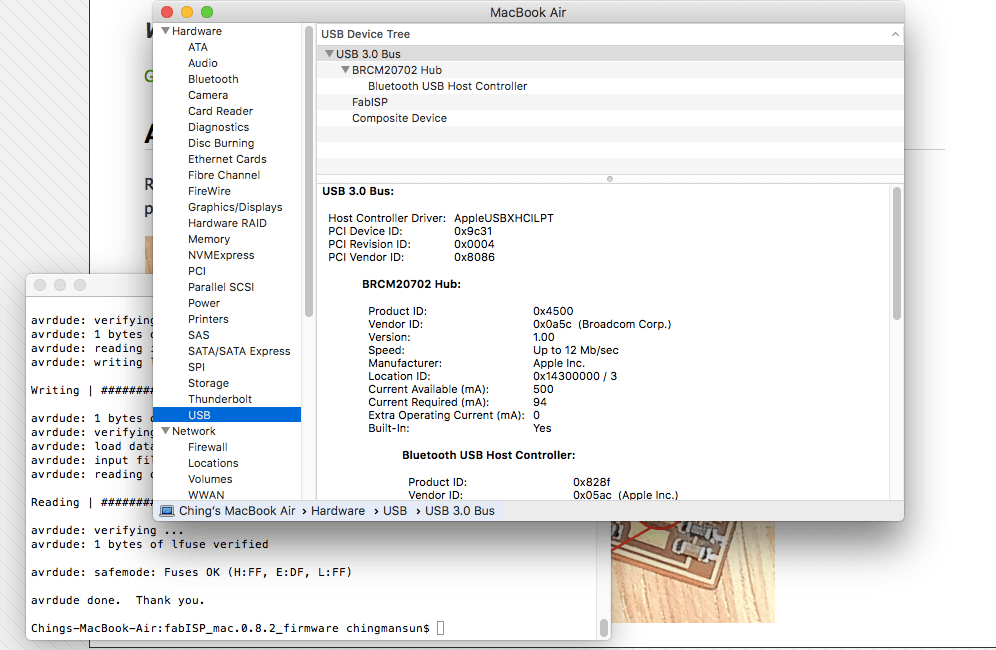Select the highlighted USB sidebar item
Image resolution: width=996 pixels, height=650 pixels.
pos(227,415)
